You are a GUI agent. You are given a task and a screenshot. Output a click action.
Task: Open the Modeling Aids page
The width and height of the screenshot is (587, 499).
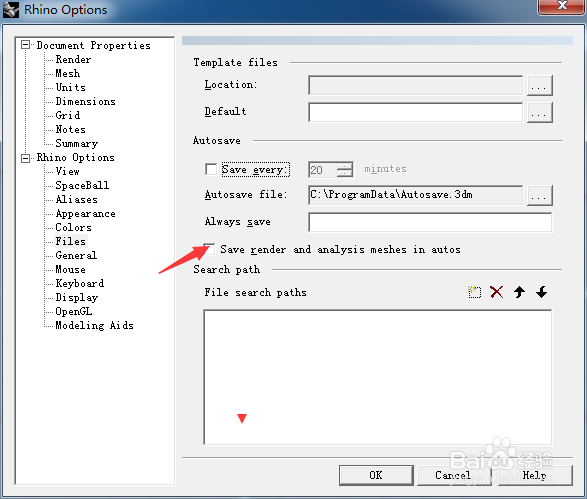[x=94, y=325]
